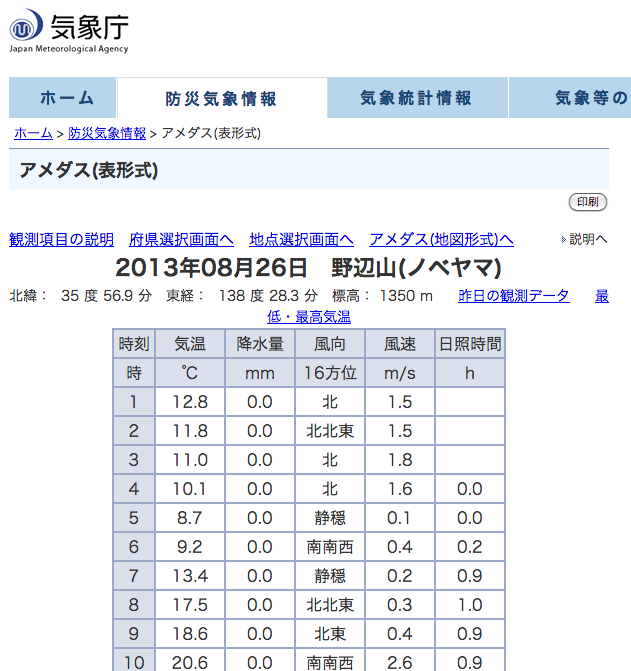
Task: Click the m/s unit cell
Action: tap(400, 373)
